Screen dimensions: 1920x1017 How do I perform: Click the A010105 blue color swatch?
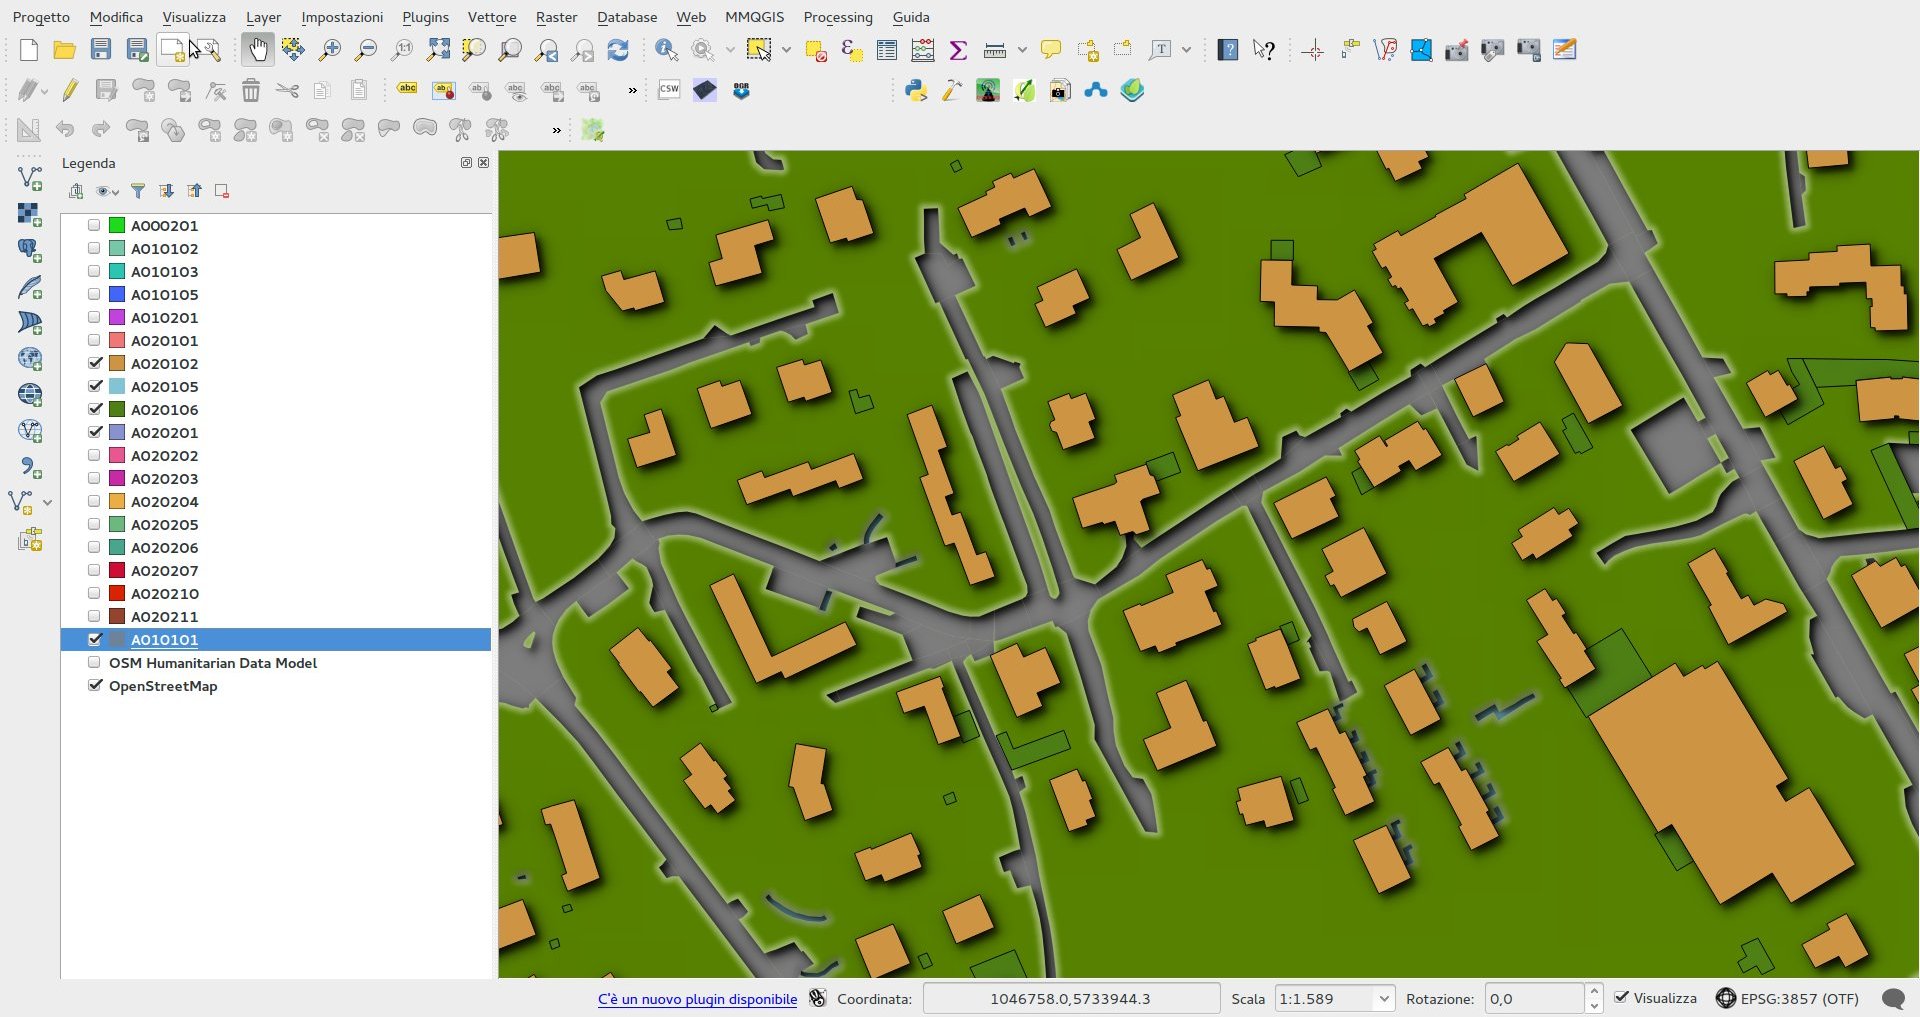point(117,294)
